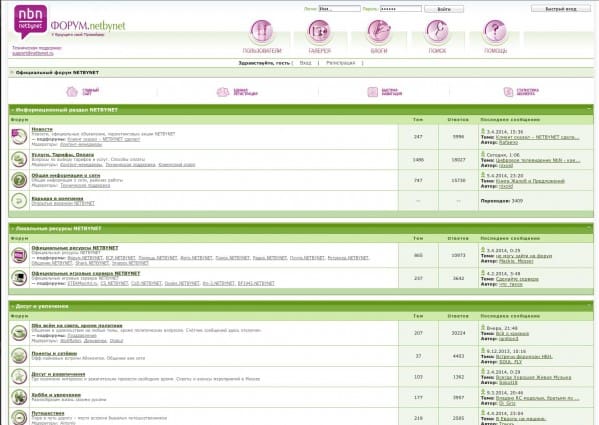This screenshot has height=425, width=599.
Task: Open the Галерея section icon
Action: click(x=319, y=32)
